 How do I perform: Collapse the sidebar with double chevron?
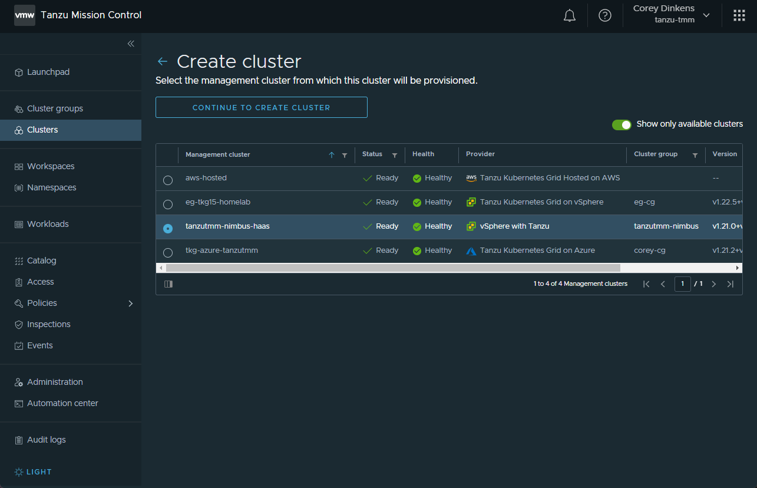coord(131,43)
